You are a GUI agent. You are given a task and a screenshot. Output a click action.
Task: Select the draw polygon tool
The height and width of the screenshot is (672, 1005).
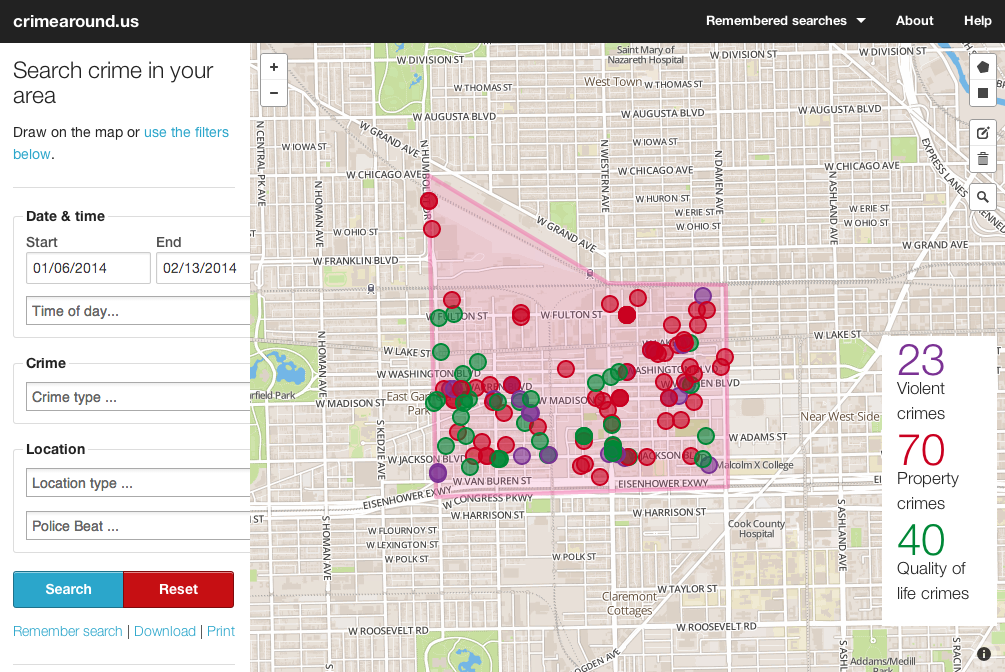983,67
